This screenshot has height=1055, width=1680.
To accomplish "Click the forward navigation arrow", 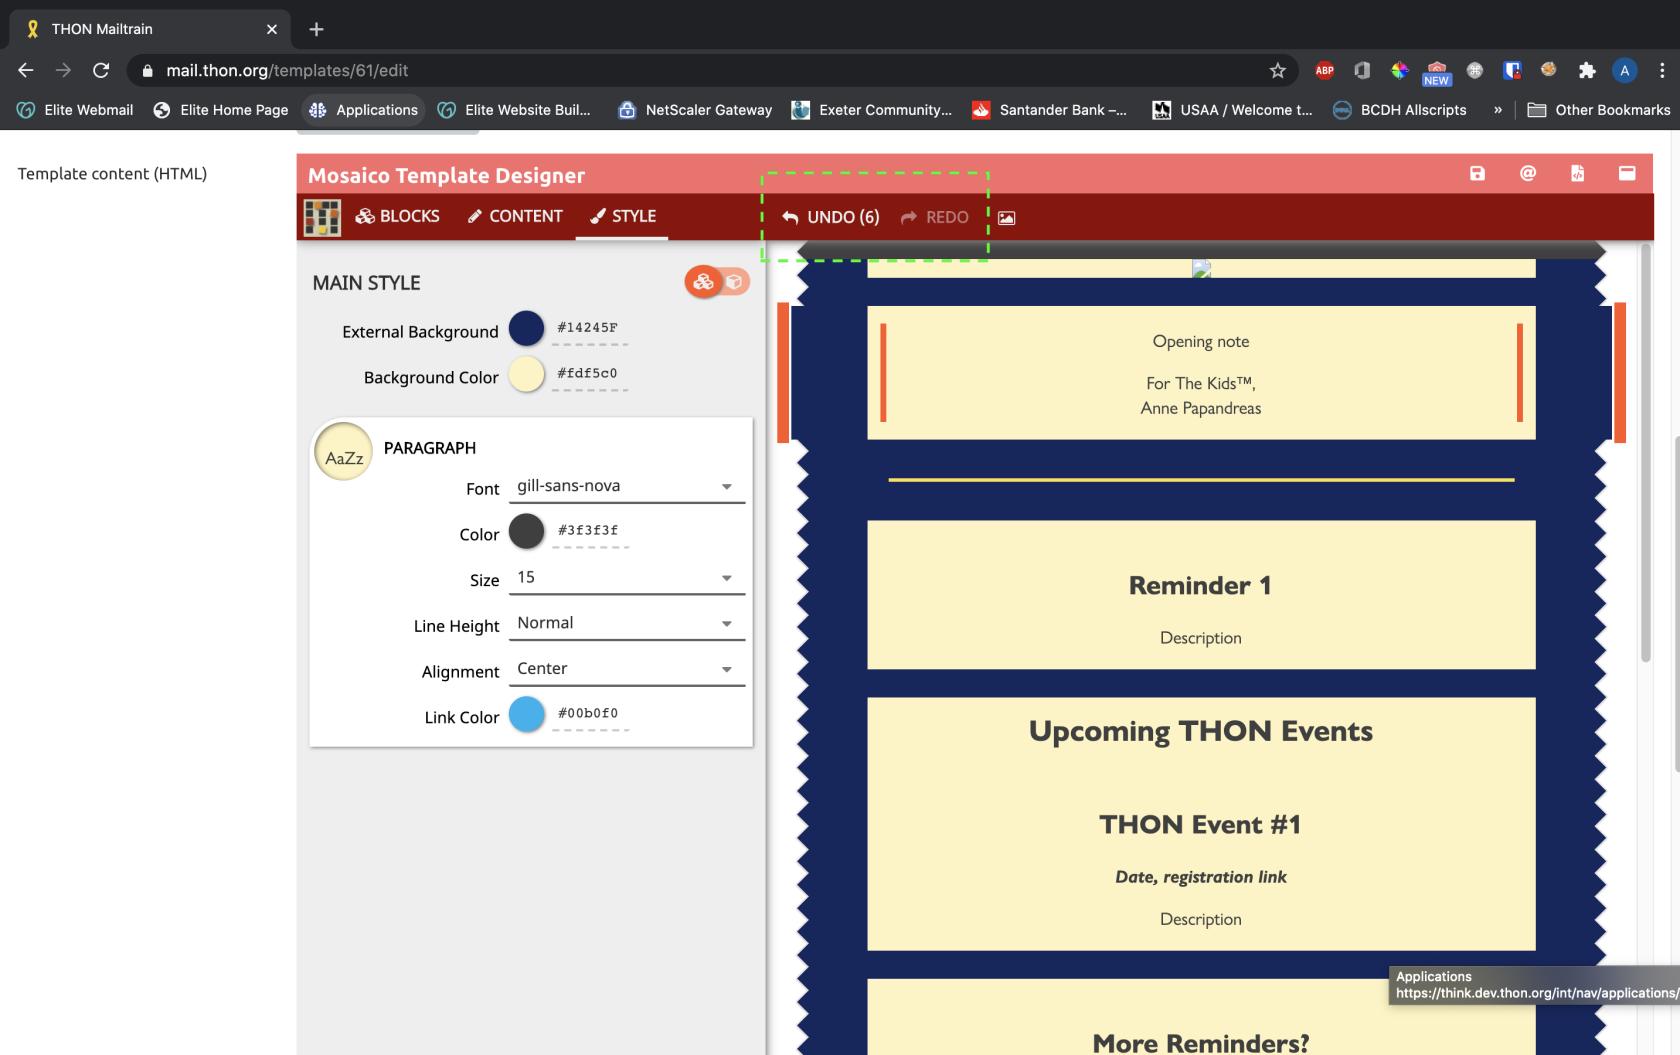I will tap(63, 70).
